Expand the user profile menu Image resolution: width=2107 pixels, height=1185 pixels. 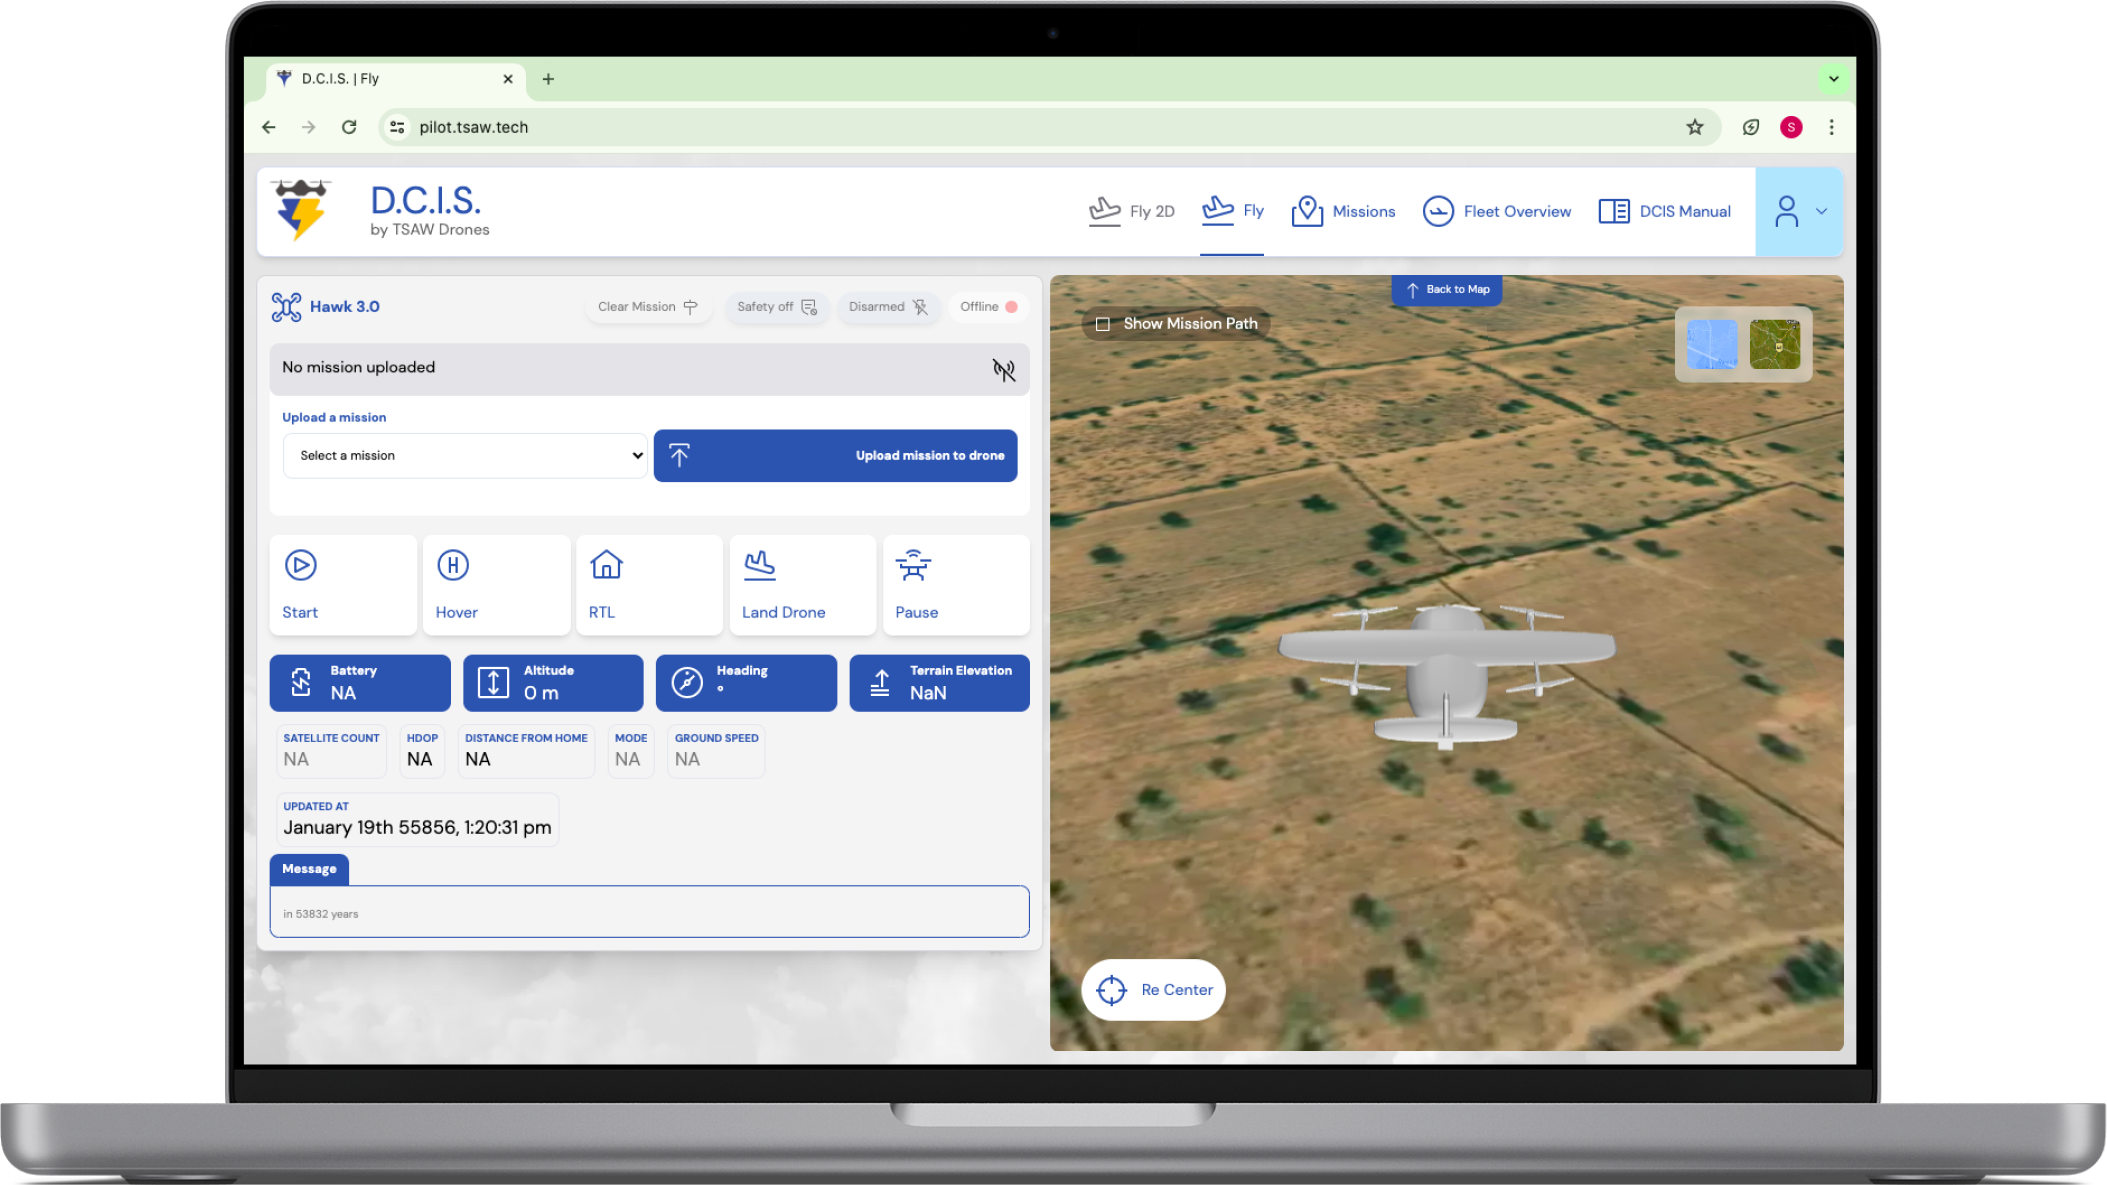tap(1798, 211)
